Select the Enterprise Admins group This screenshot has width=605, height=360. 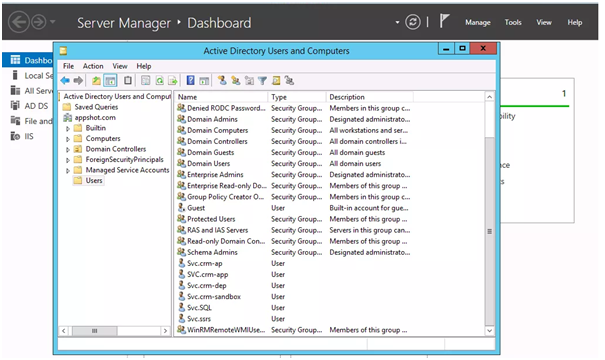tap(215, 175)
